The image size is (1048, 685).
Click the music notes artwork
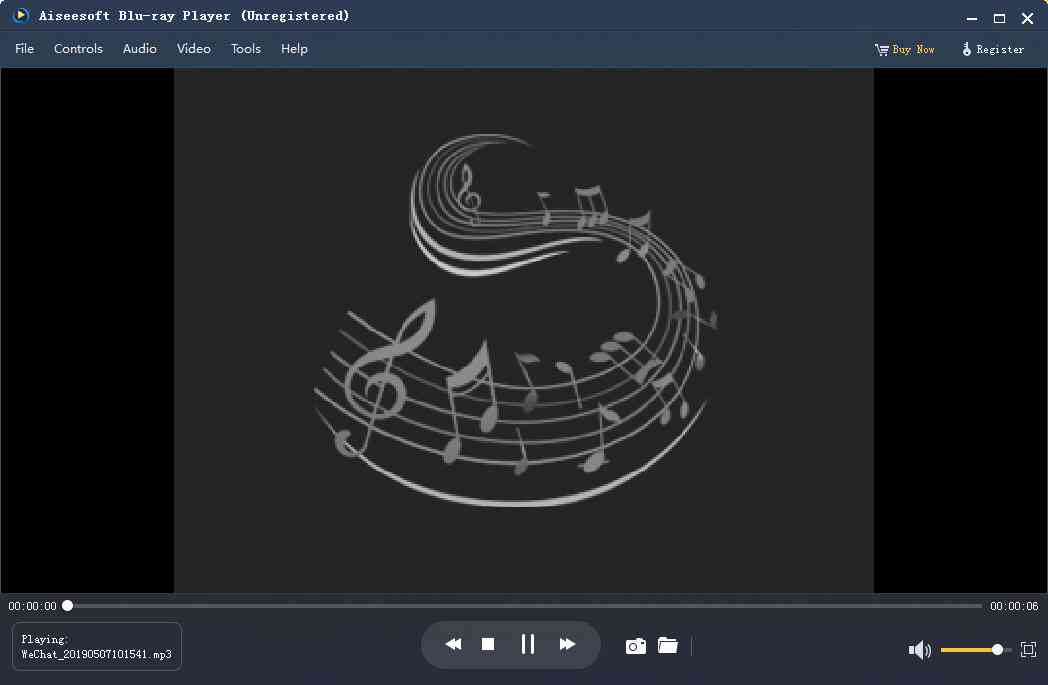(x=515, y=319)
